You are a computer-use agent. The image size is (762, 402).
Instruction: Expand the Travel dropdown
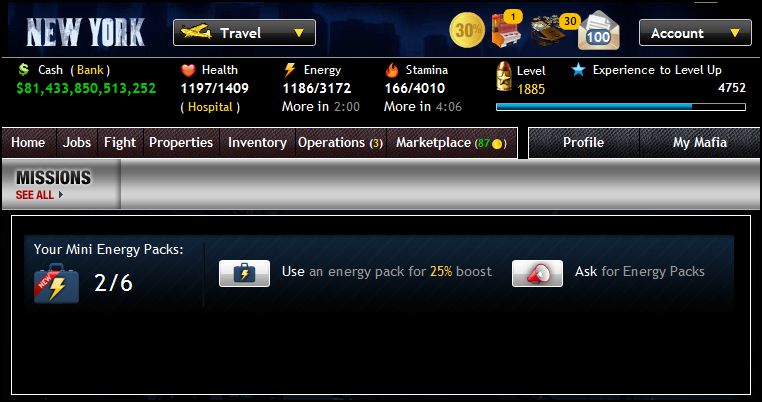point(244,33)
